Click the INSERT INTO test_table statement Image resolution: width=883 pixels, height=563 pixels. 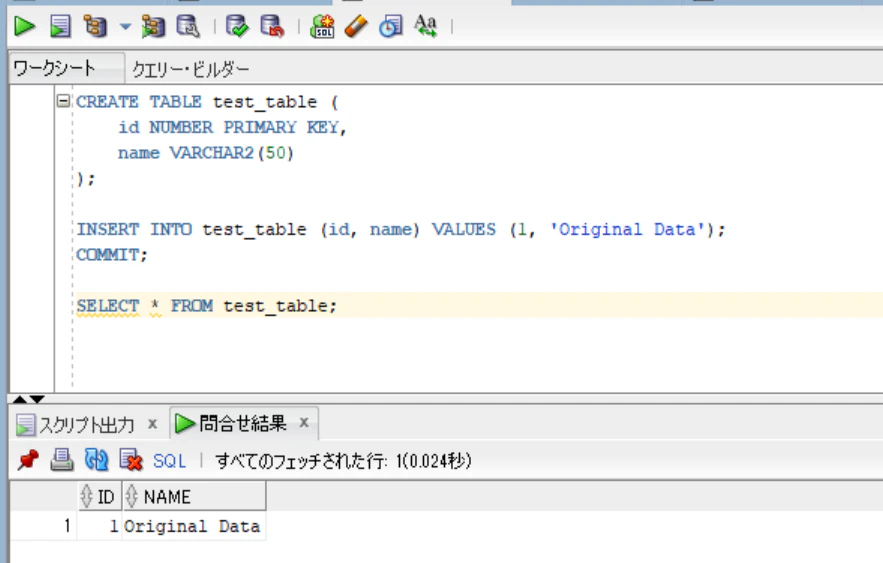pos(401,230)
